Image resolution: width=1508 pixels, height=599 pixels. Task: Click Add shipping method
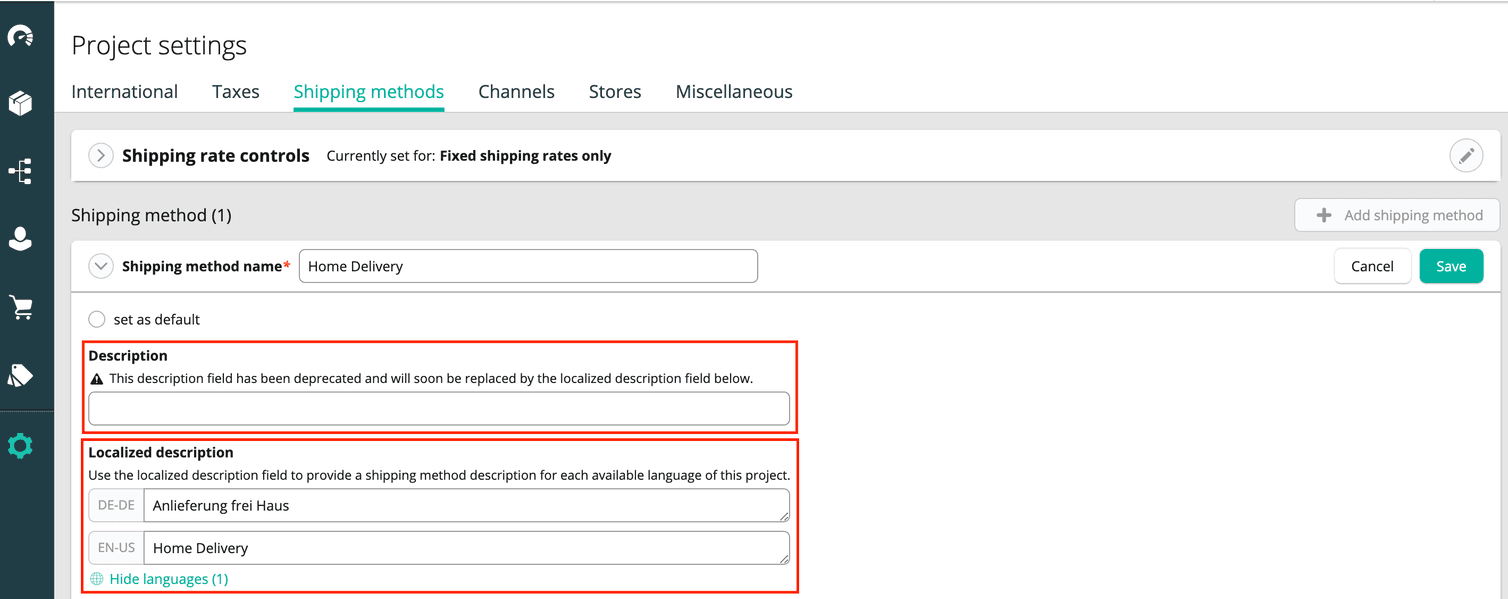click(1396, 215)
